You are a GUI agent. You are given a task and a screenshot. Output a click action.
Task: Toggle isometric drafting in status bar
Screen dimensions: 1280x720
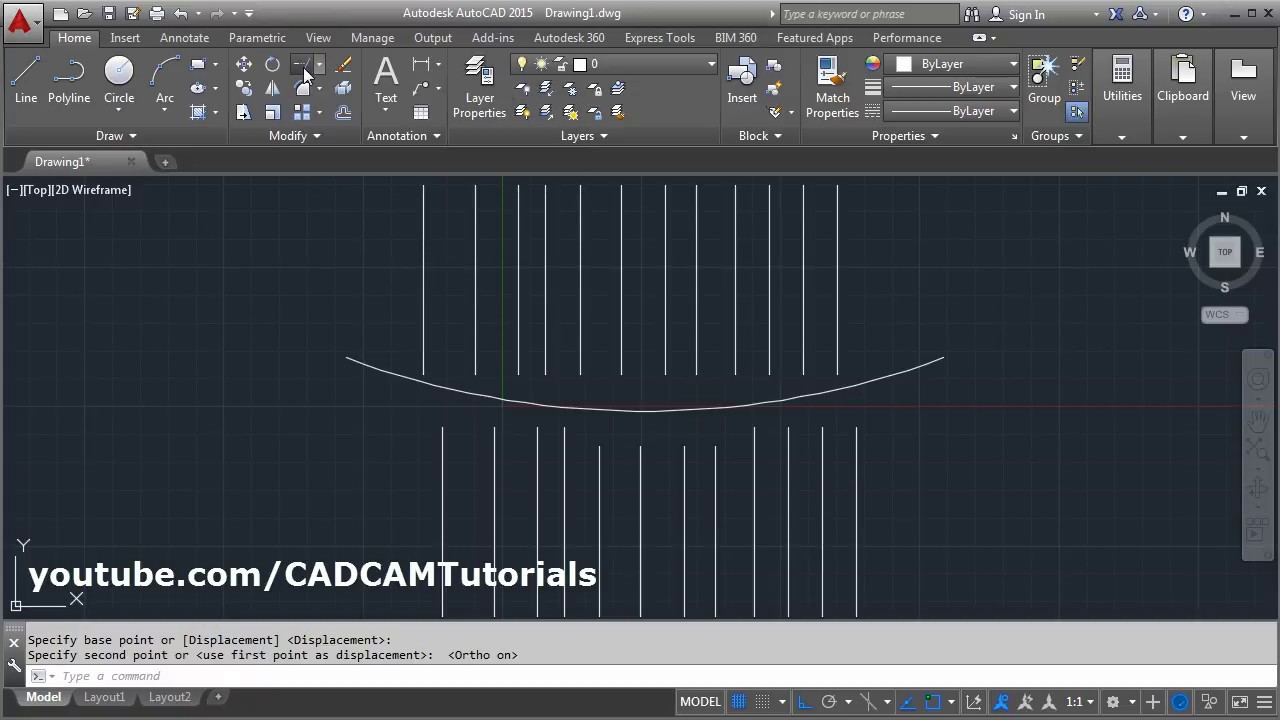869,702
